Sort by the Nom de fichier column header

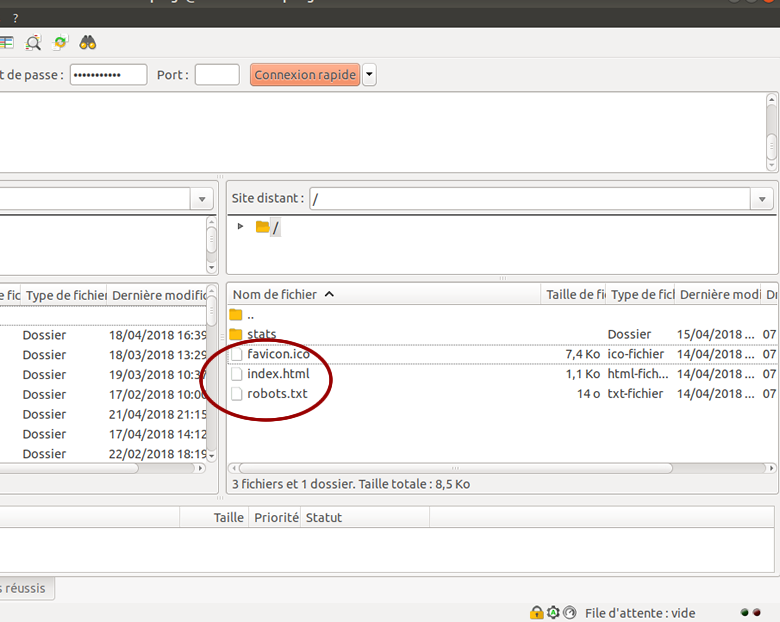point(275,295)
